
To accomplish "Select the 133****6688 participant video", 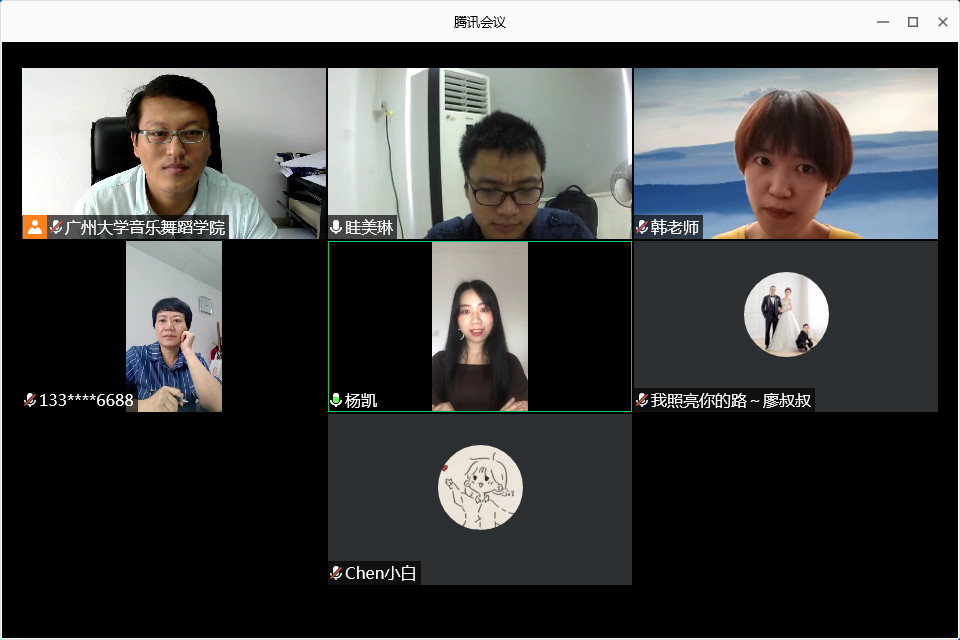I will 174,326.
